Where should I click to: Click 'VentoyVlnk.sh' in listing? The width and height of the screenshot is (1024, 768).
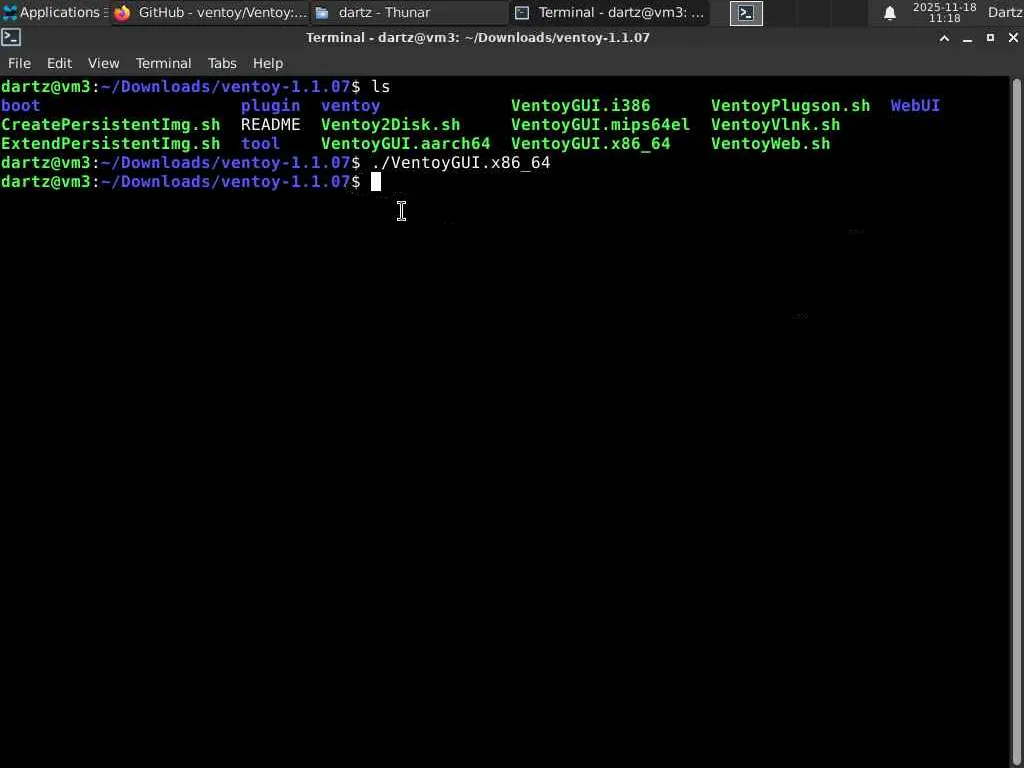(775, 125)
